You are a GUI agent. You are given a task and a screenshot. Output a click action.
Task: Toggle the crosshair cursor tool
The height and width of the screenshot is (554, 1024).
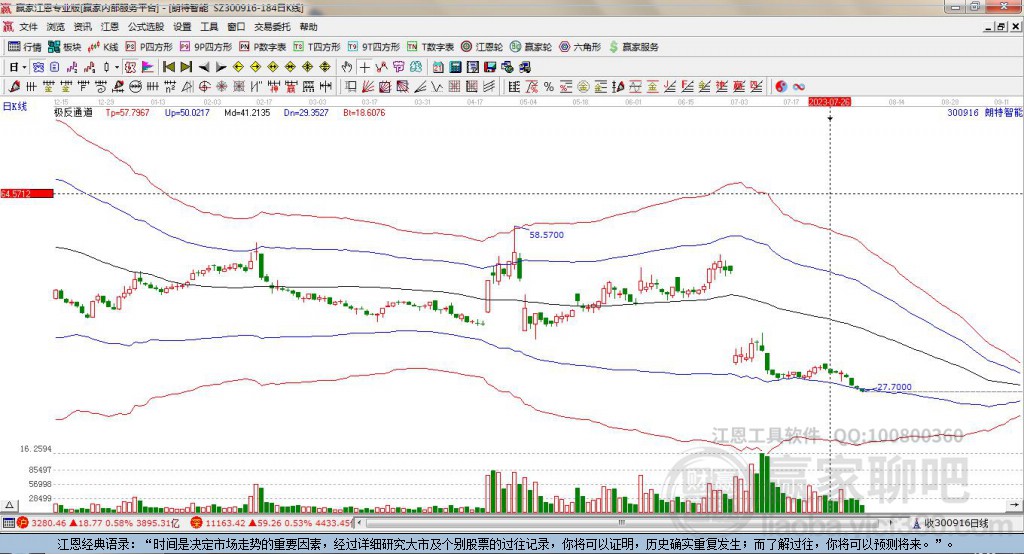coord(364,67)
